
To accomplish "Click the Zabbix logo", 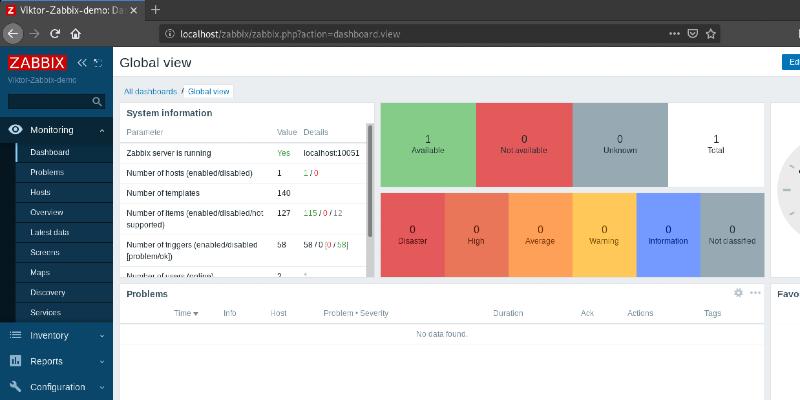I will point(36,62).
